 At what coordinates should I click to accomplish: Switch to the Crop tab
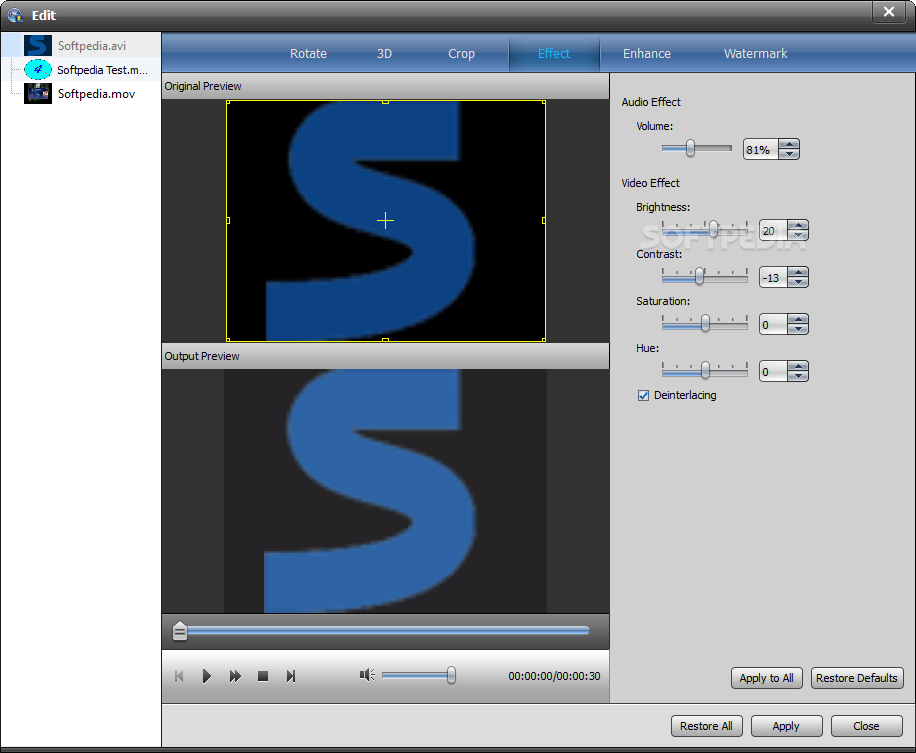[x=461, y=54]
